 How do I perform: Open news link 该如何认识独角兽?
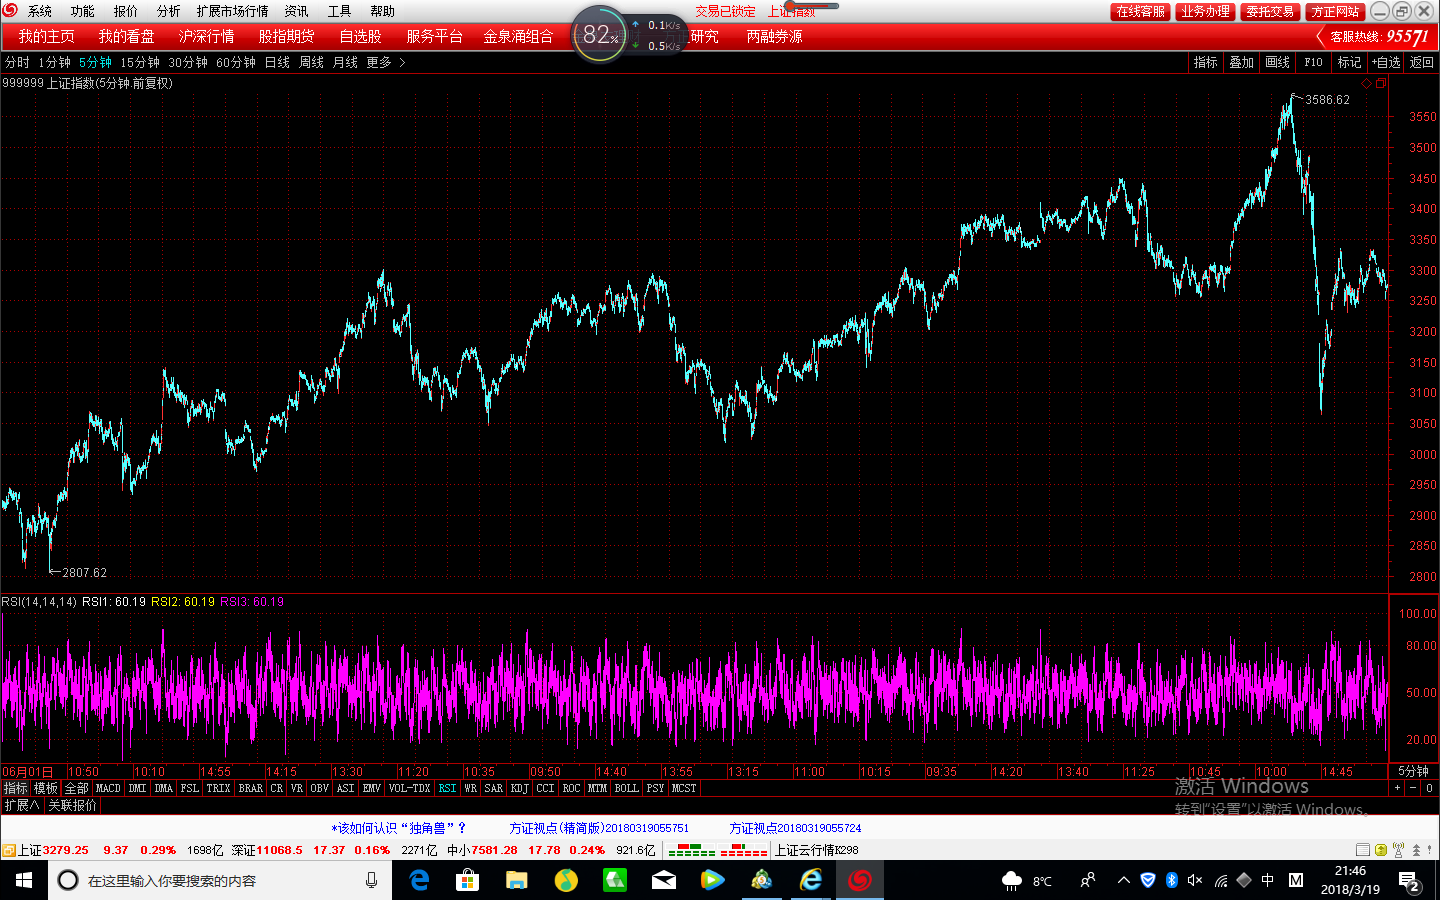[x=399, y=828]
